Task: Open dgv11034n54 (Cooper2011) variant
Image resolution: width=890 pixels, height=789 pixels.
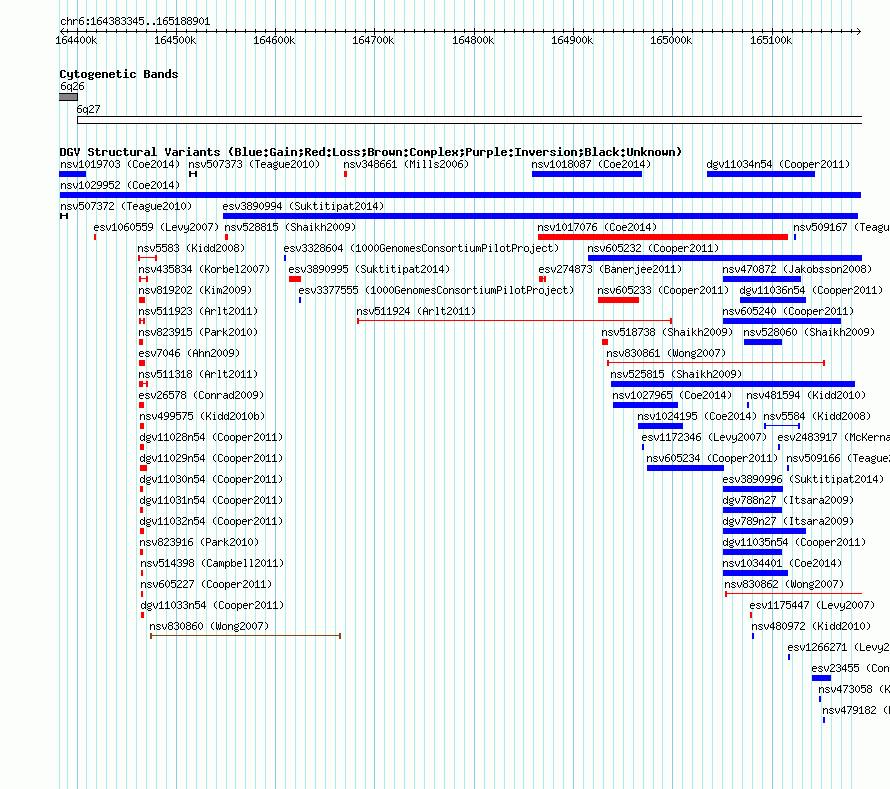Action: (x=778, y=164)
